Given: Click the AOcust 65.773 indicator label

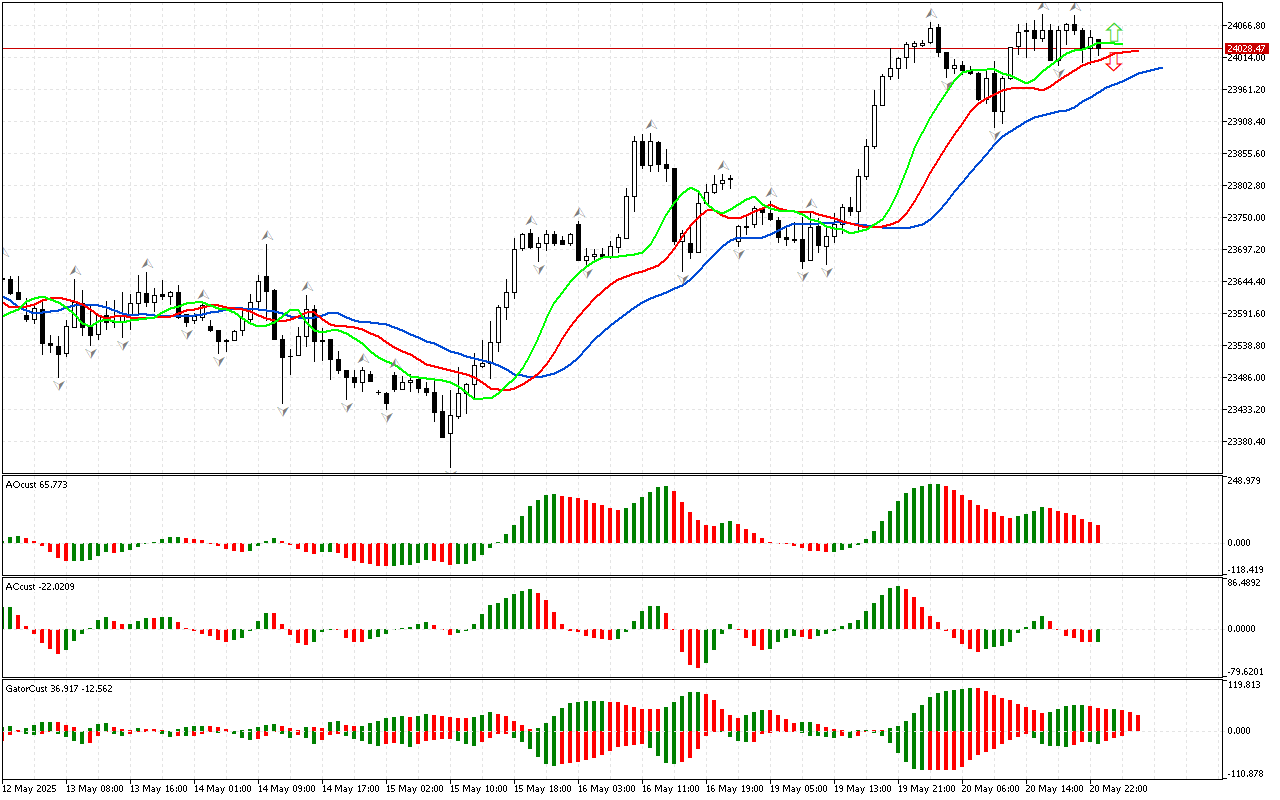Looking at the screenshot, I should pyautogui.click(x=36, y=484).
